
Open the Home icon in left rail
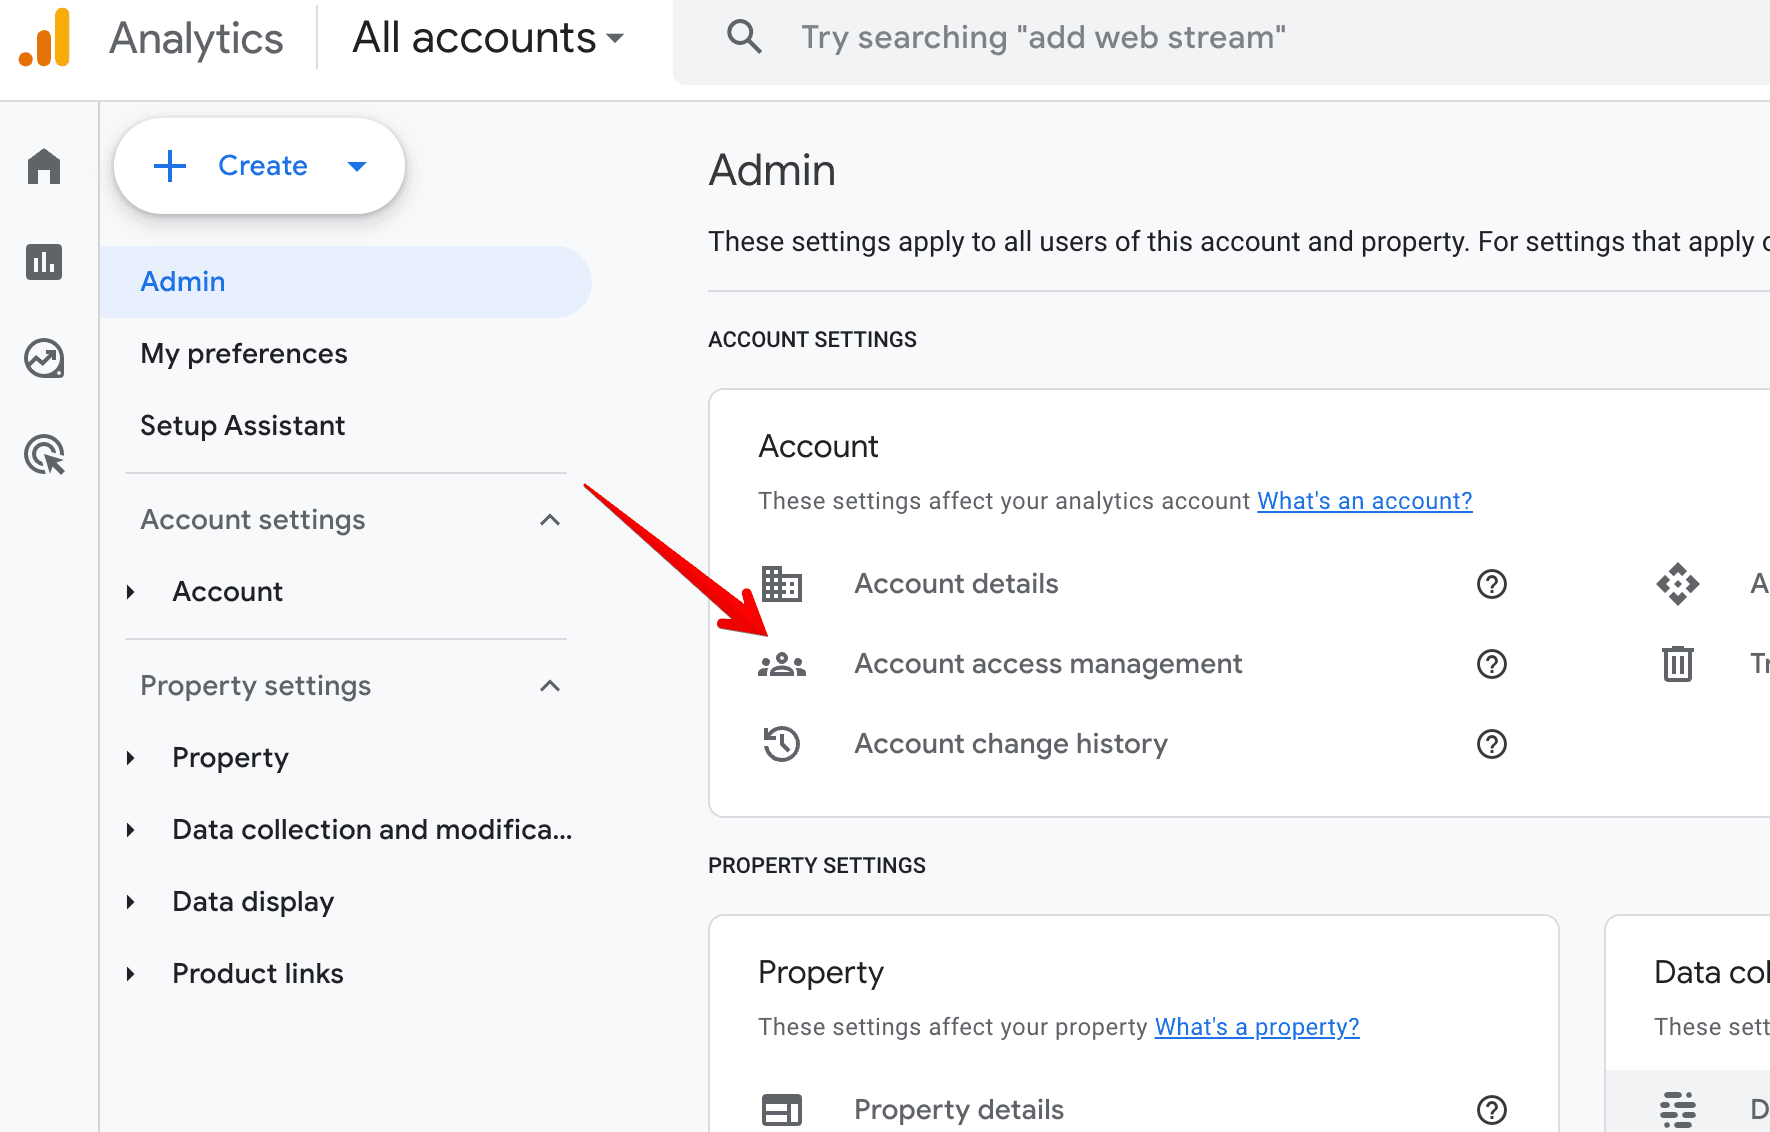pos(44,166)
